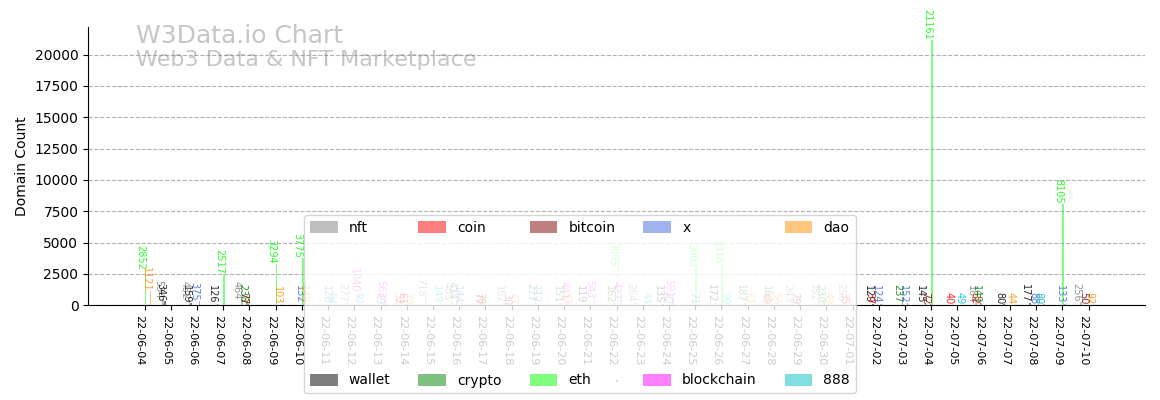Click the 22-07-10 date tick label
The width and height of the screenshot is (1160, 400).
1084,340
